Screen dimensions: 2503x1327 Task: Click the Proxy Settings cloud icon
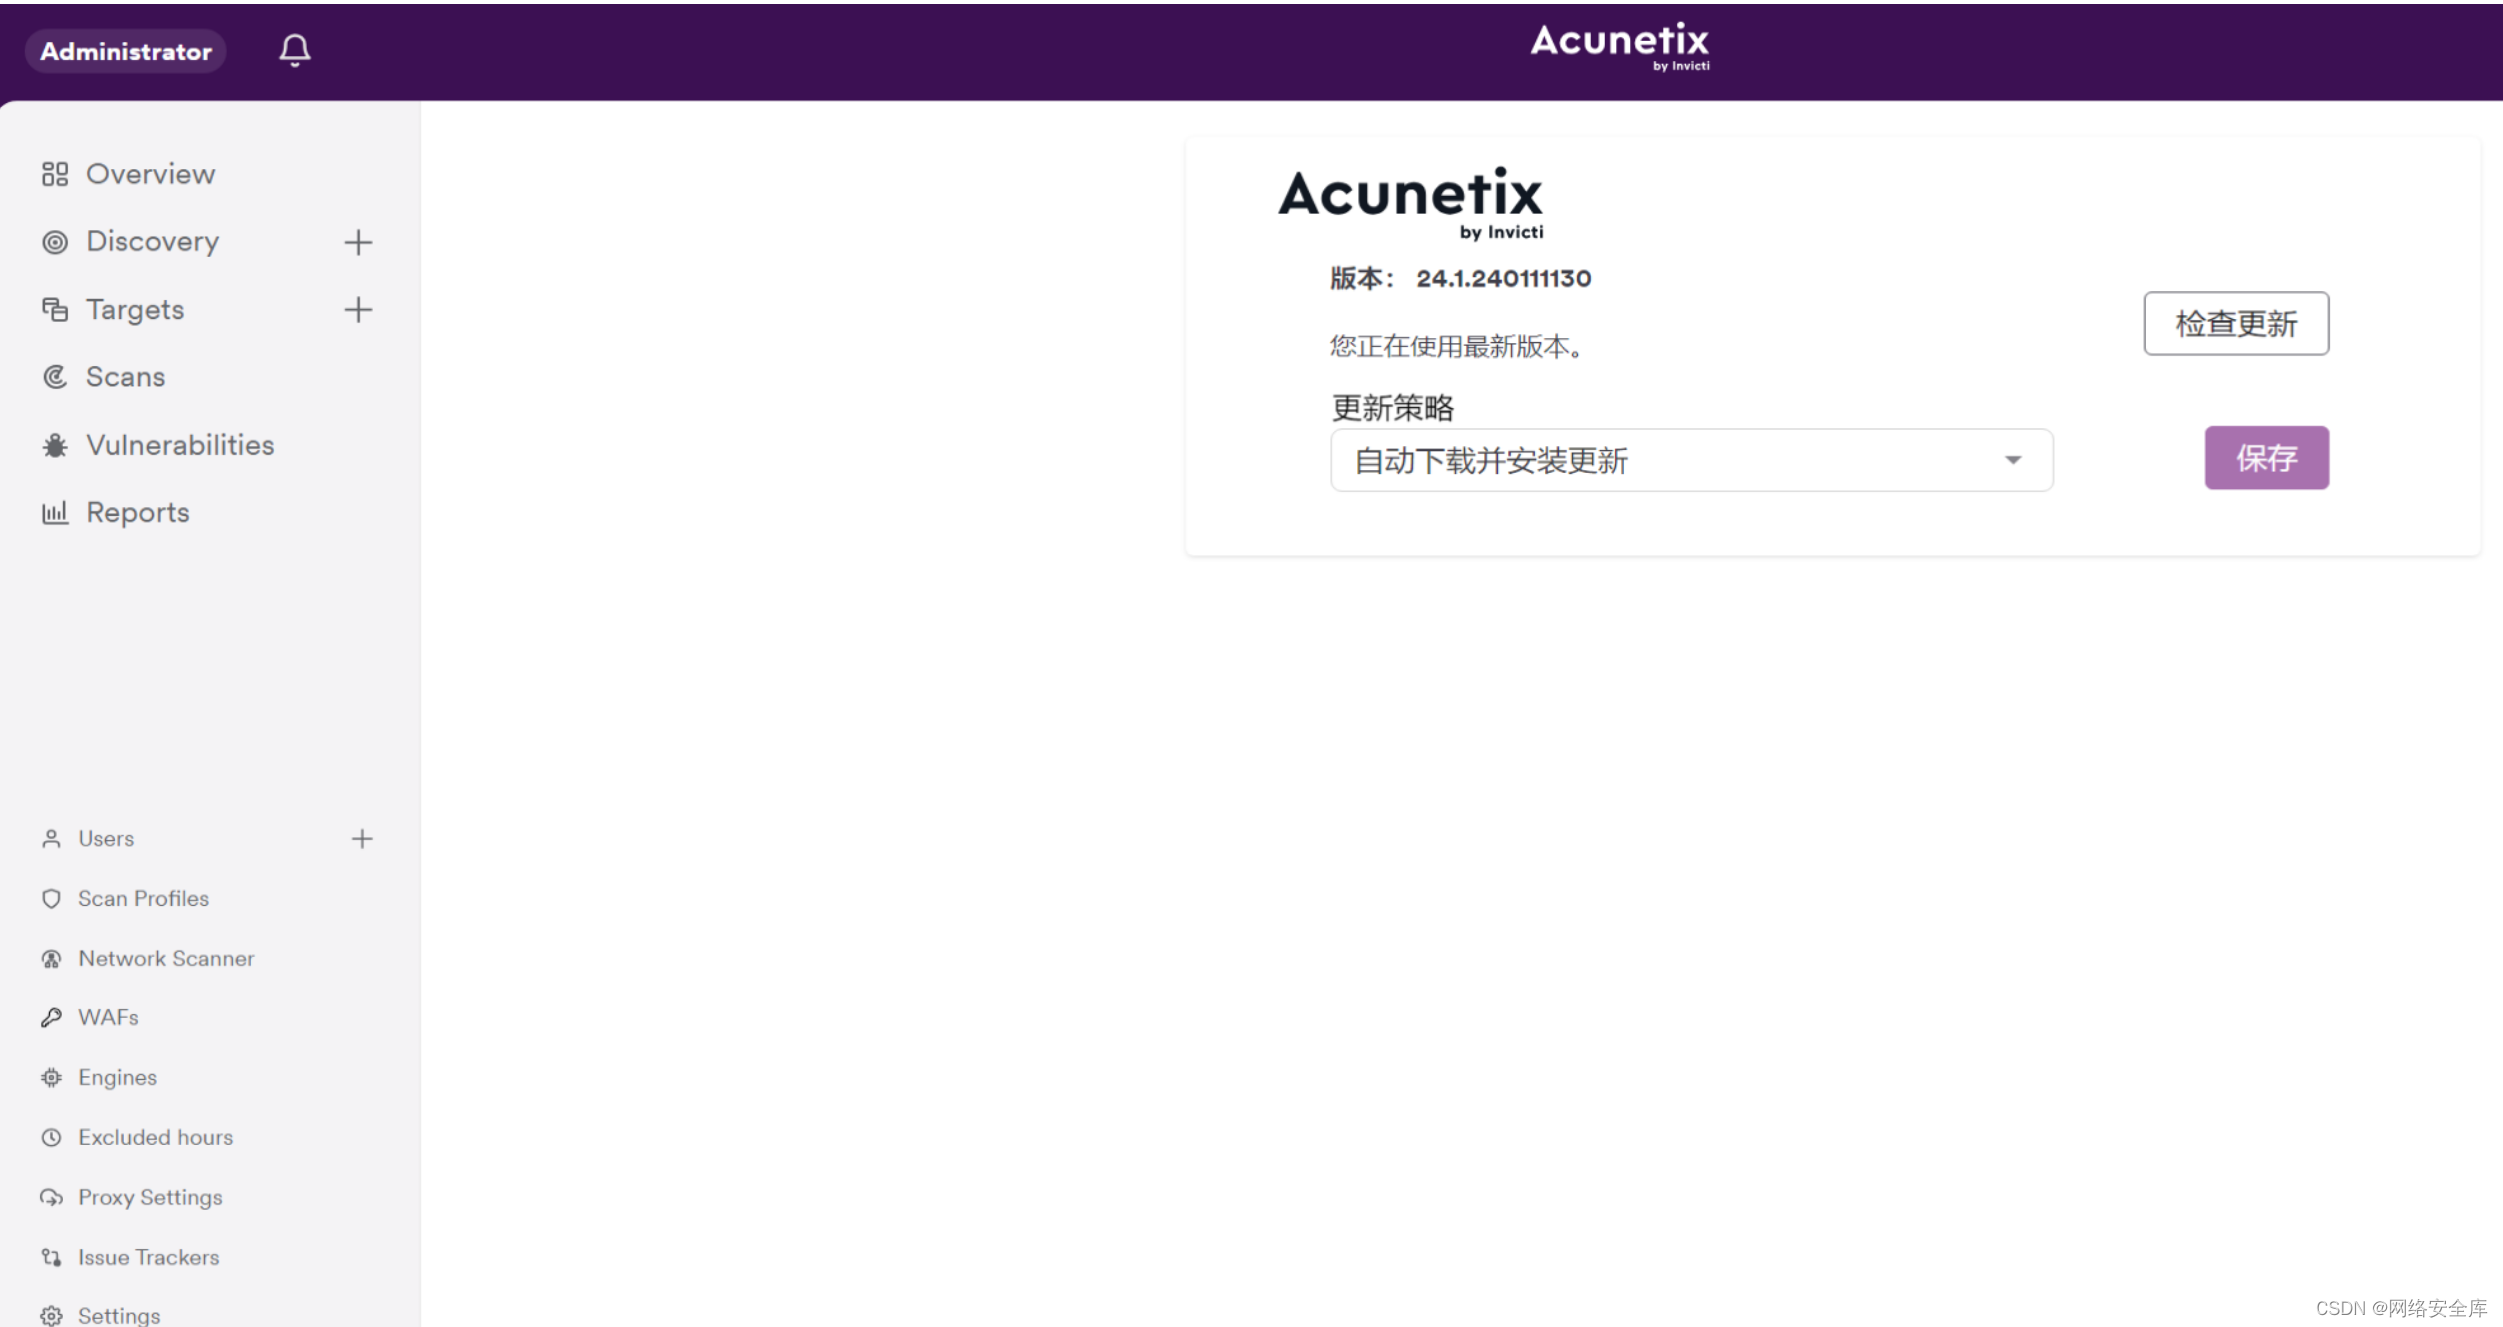pos(51,1197)
